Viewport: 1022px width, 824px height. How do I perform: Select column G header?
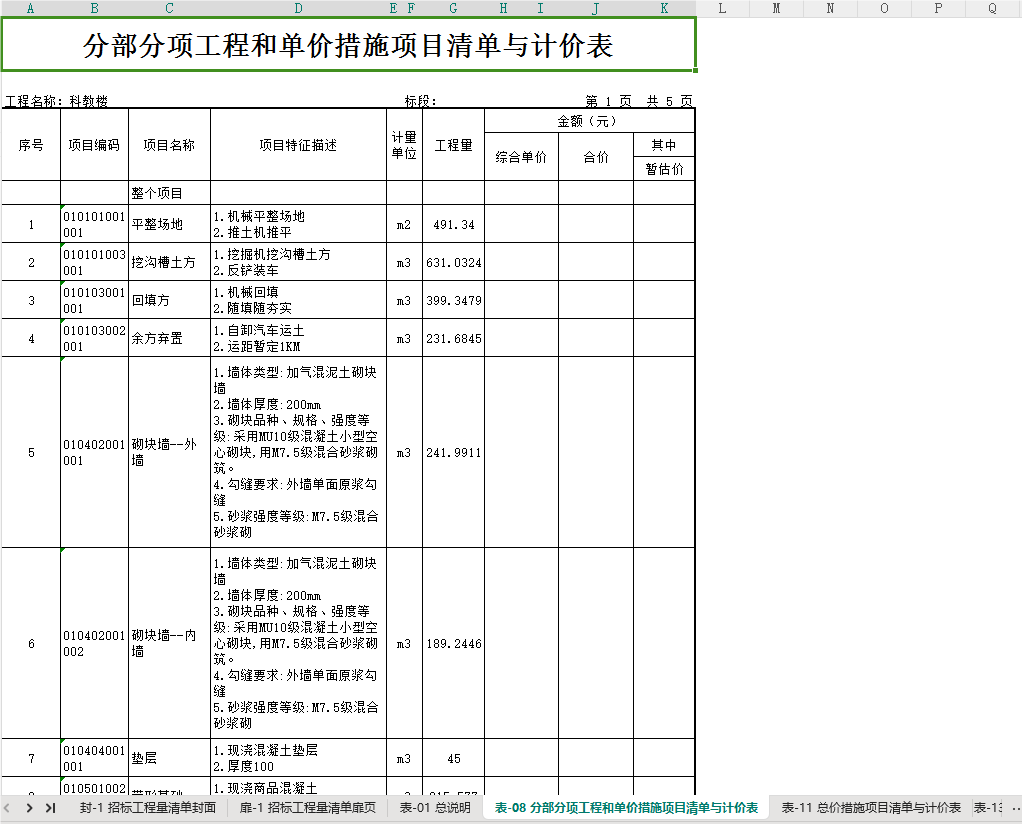454,8
